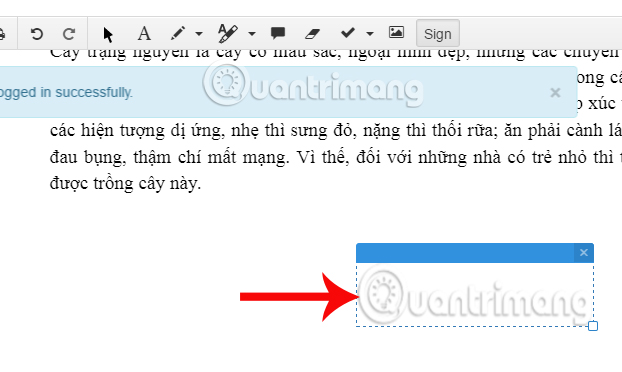Remove the inserted image with its X button

584,253
